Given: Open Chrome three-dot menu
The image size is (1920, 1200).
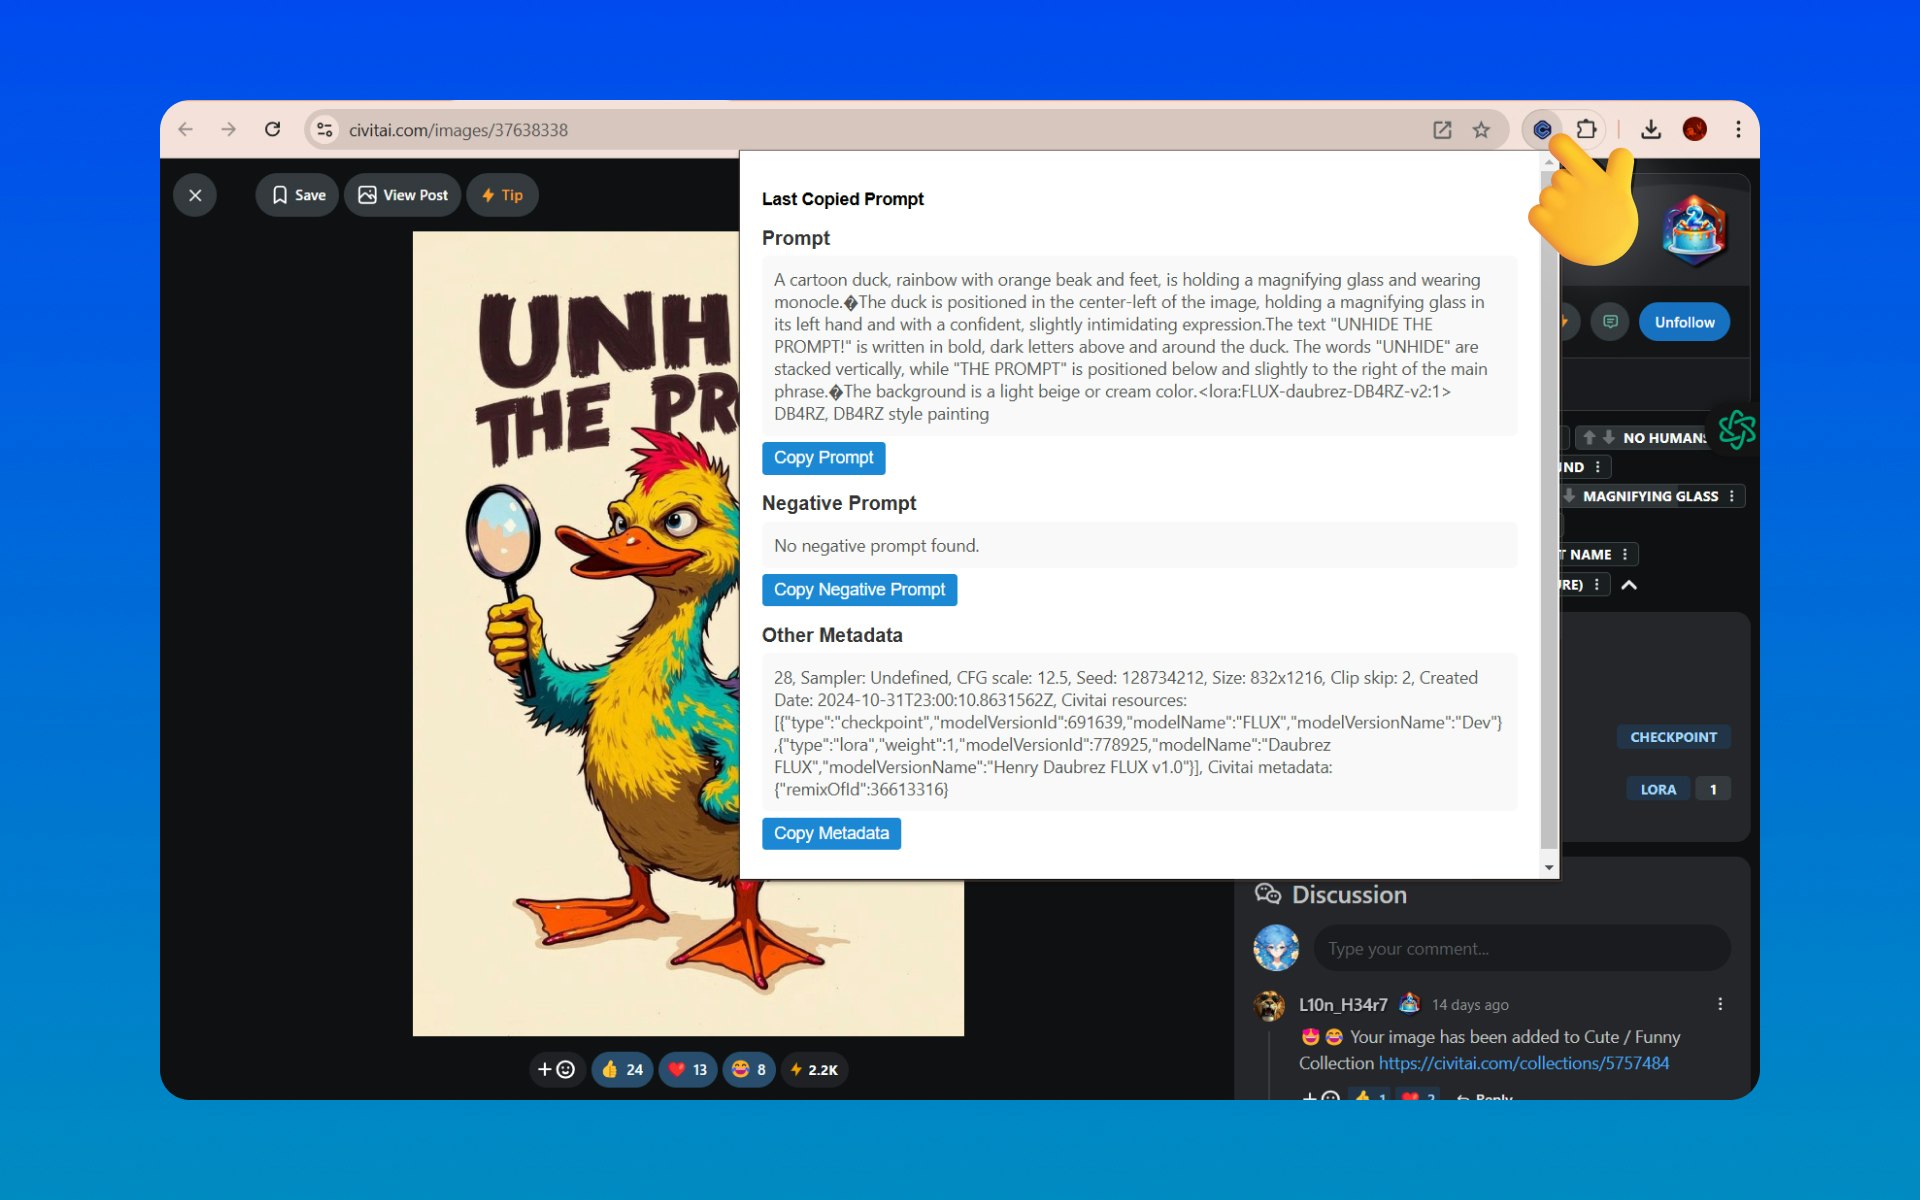Looking at the screenshot, I should click(x=1738, y=129).
